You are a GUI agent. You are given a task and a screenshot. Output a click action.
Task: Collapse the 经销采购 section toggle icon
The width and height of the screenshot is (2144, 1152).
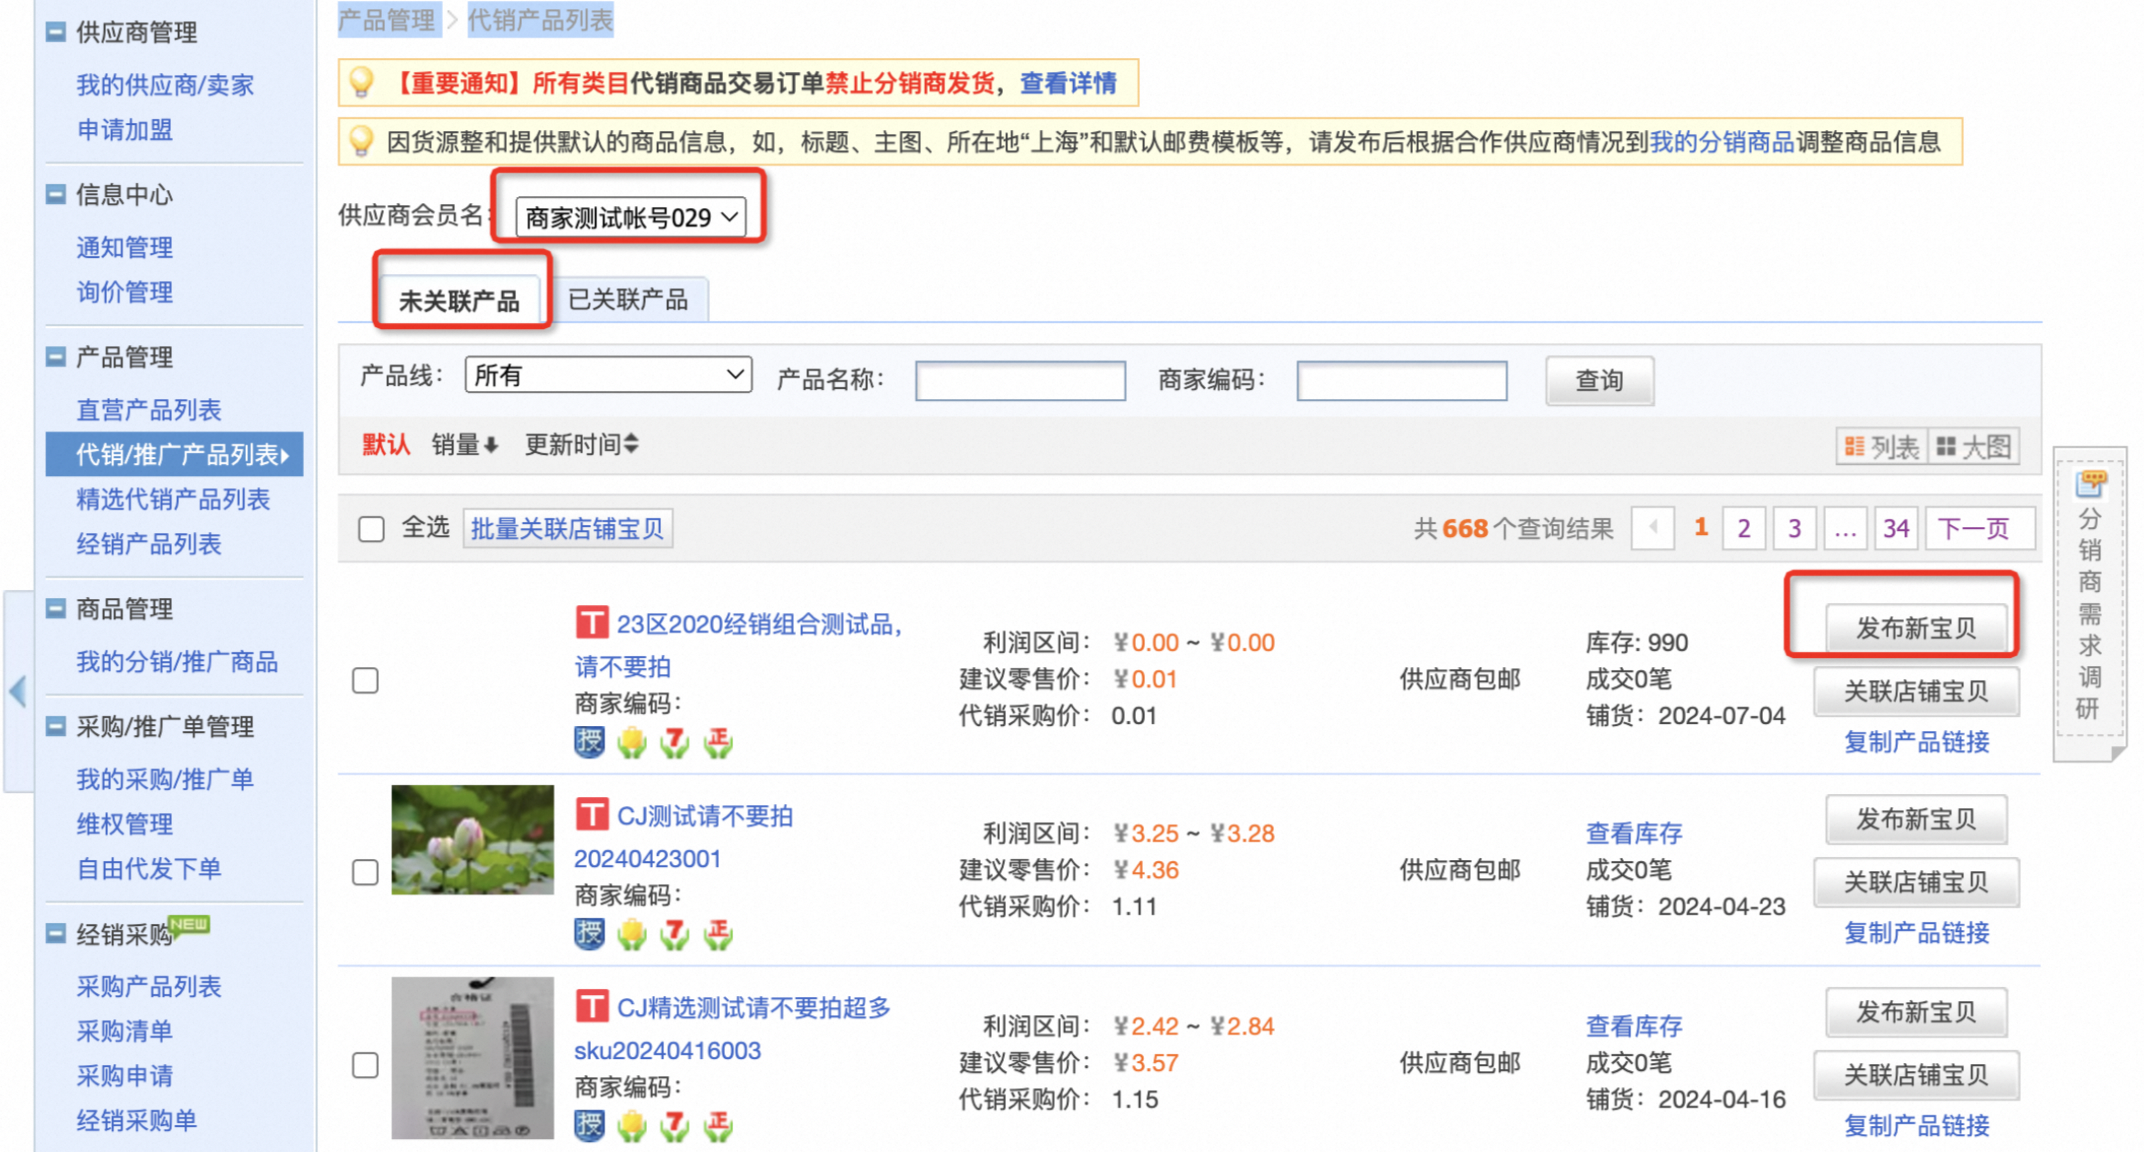pos(56,934)
